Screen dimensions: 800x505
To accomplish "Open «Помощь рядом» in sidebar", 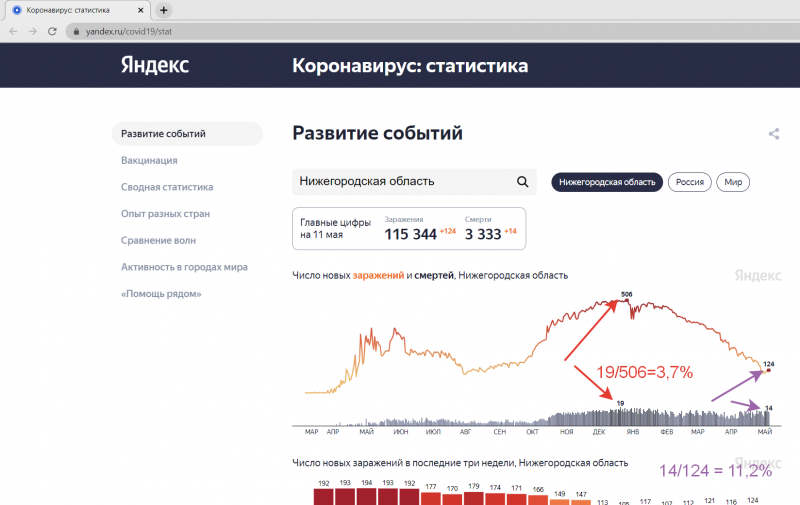I will pyautogui.click(x=161, y=294).
